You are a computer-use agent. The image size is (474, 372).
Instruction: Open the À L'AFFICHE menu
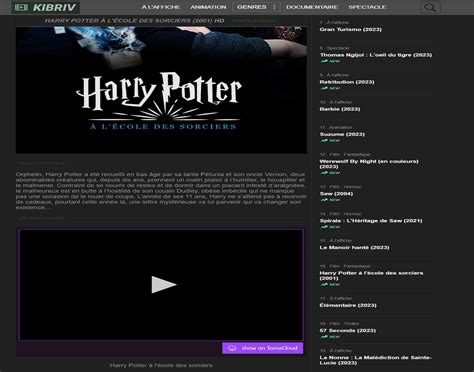[161, 7]
